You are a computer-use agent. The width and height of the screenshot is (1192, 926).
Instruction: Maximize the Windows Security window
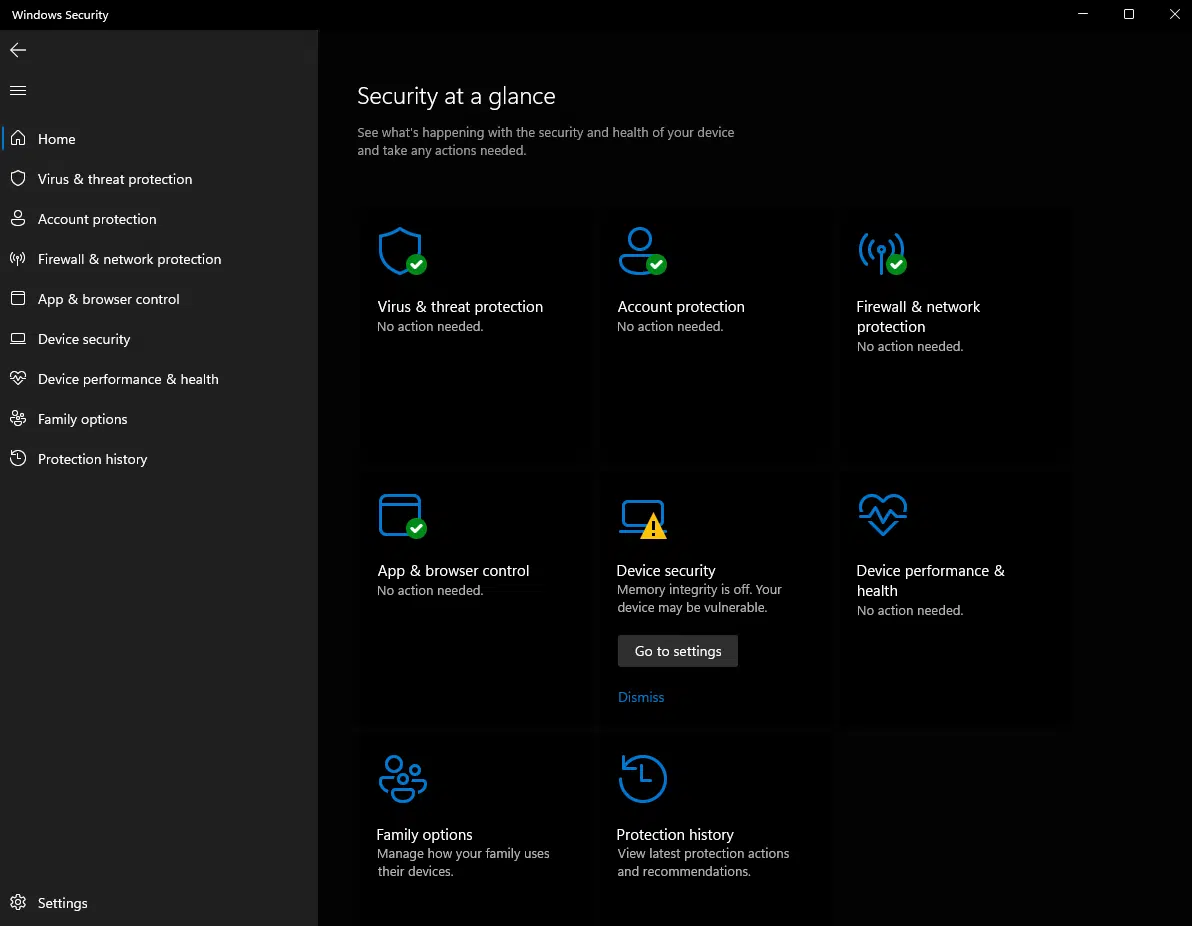(1129, 14)
